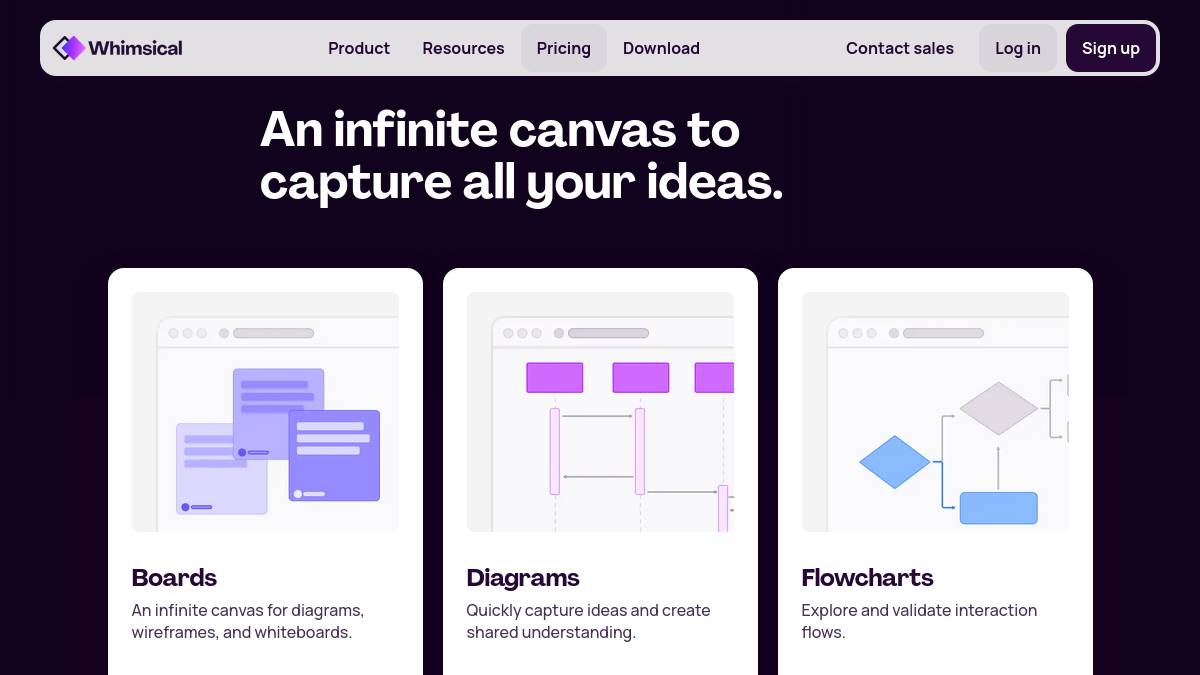Click the Flowcharts card title
The image size is (1200, 675).
tap(867, 578)
